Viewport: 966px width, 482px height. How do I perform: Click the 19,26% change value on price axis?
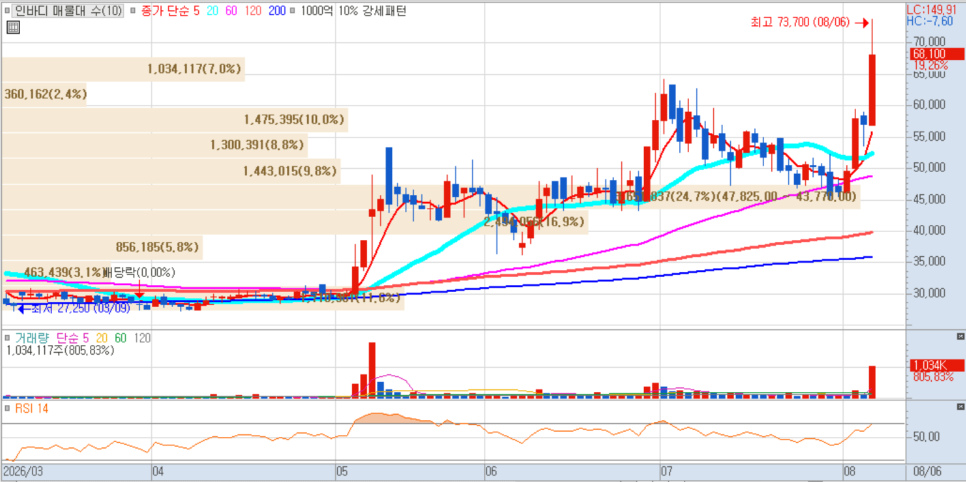coord(930,65)
